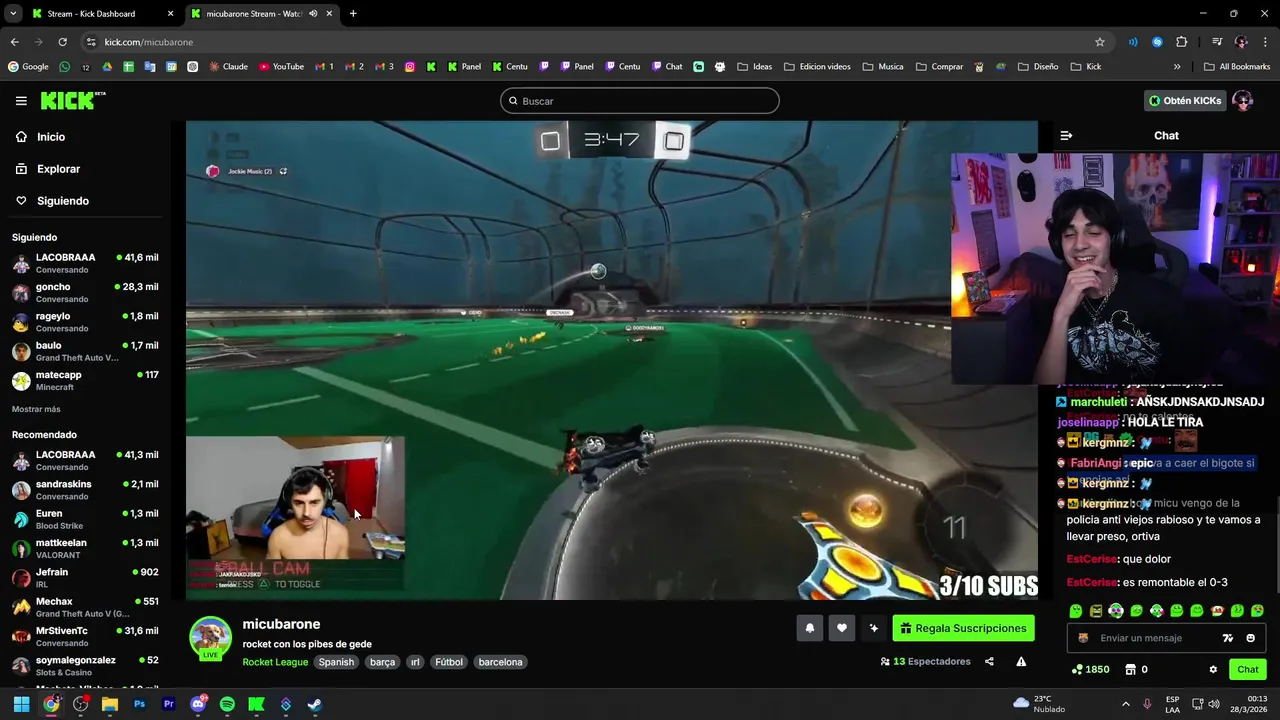
Task: Send message with green Chat button
Action: tap(1248, 669)
